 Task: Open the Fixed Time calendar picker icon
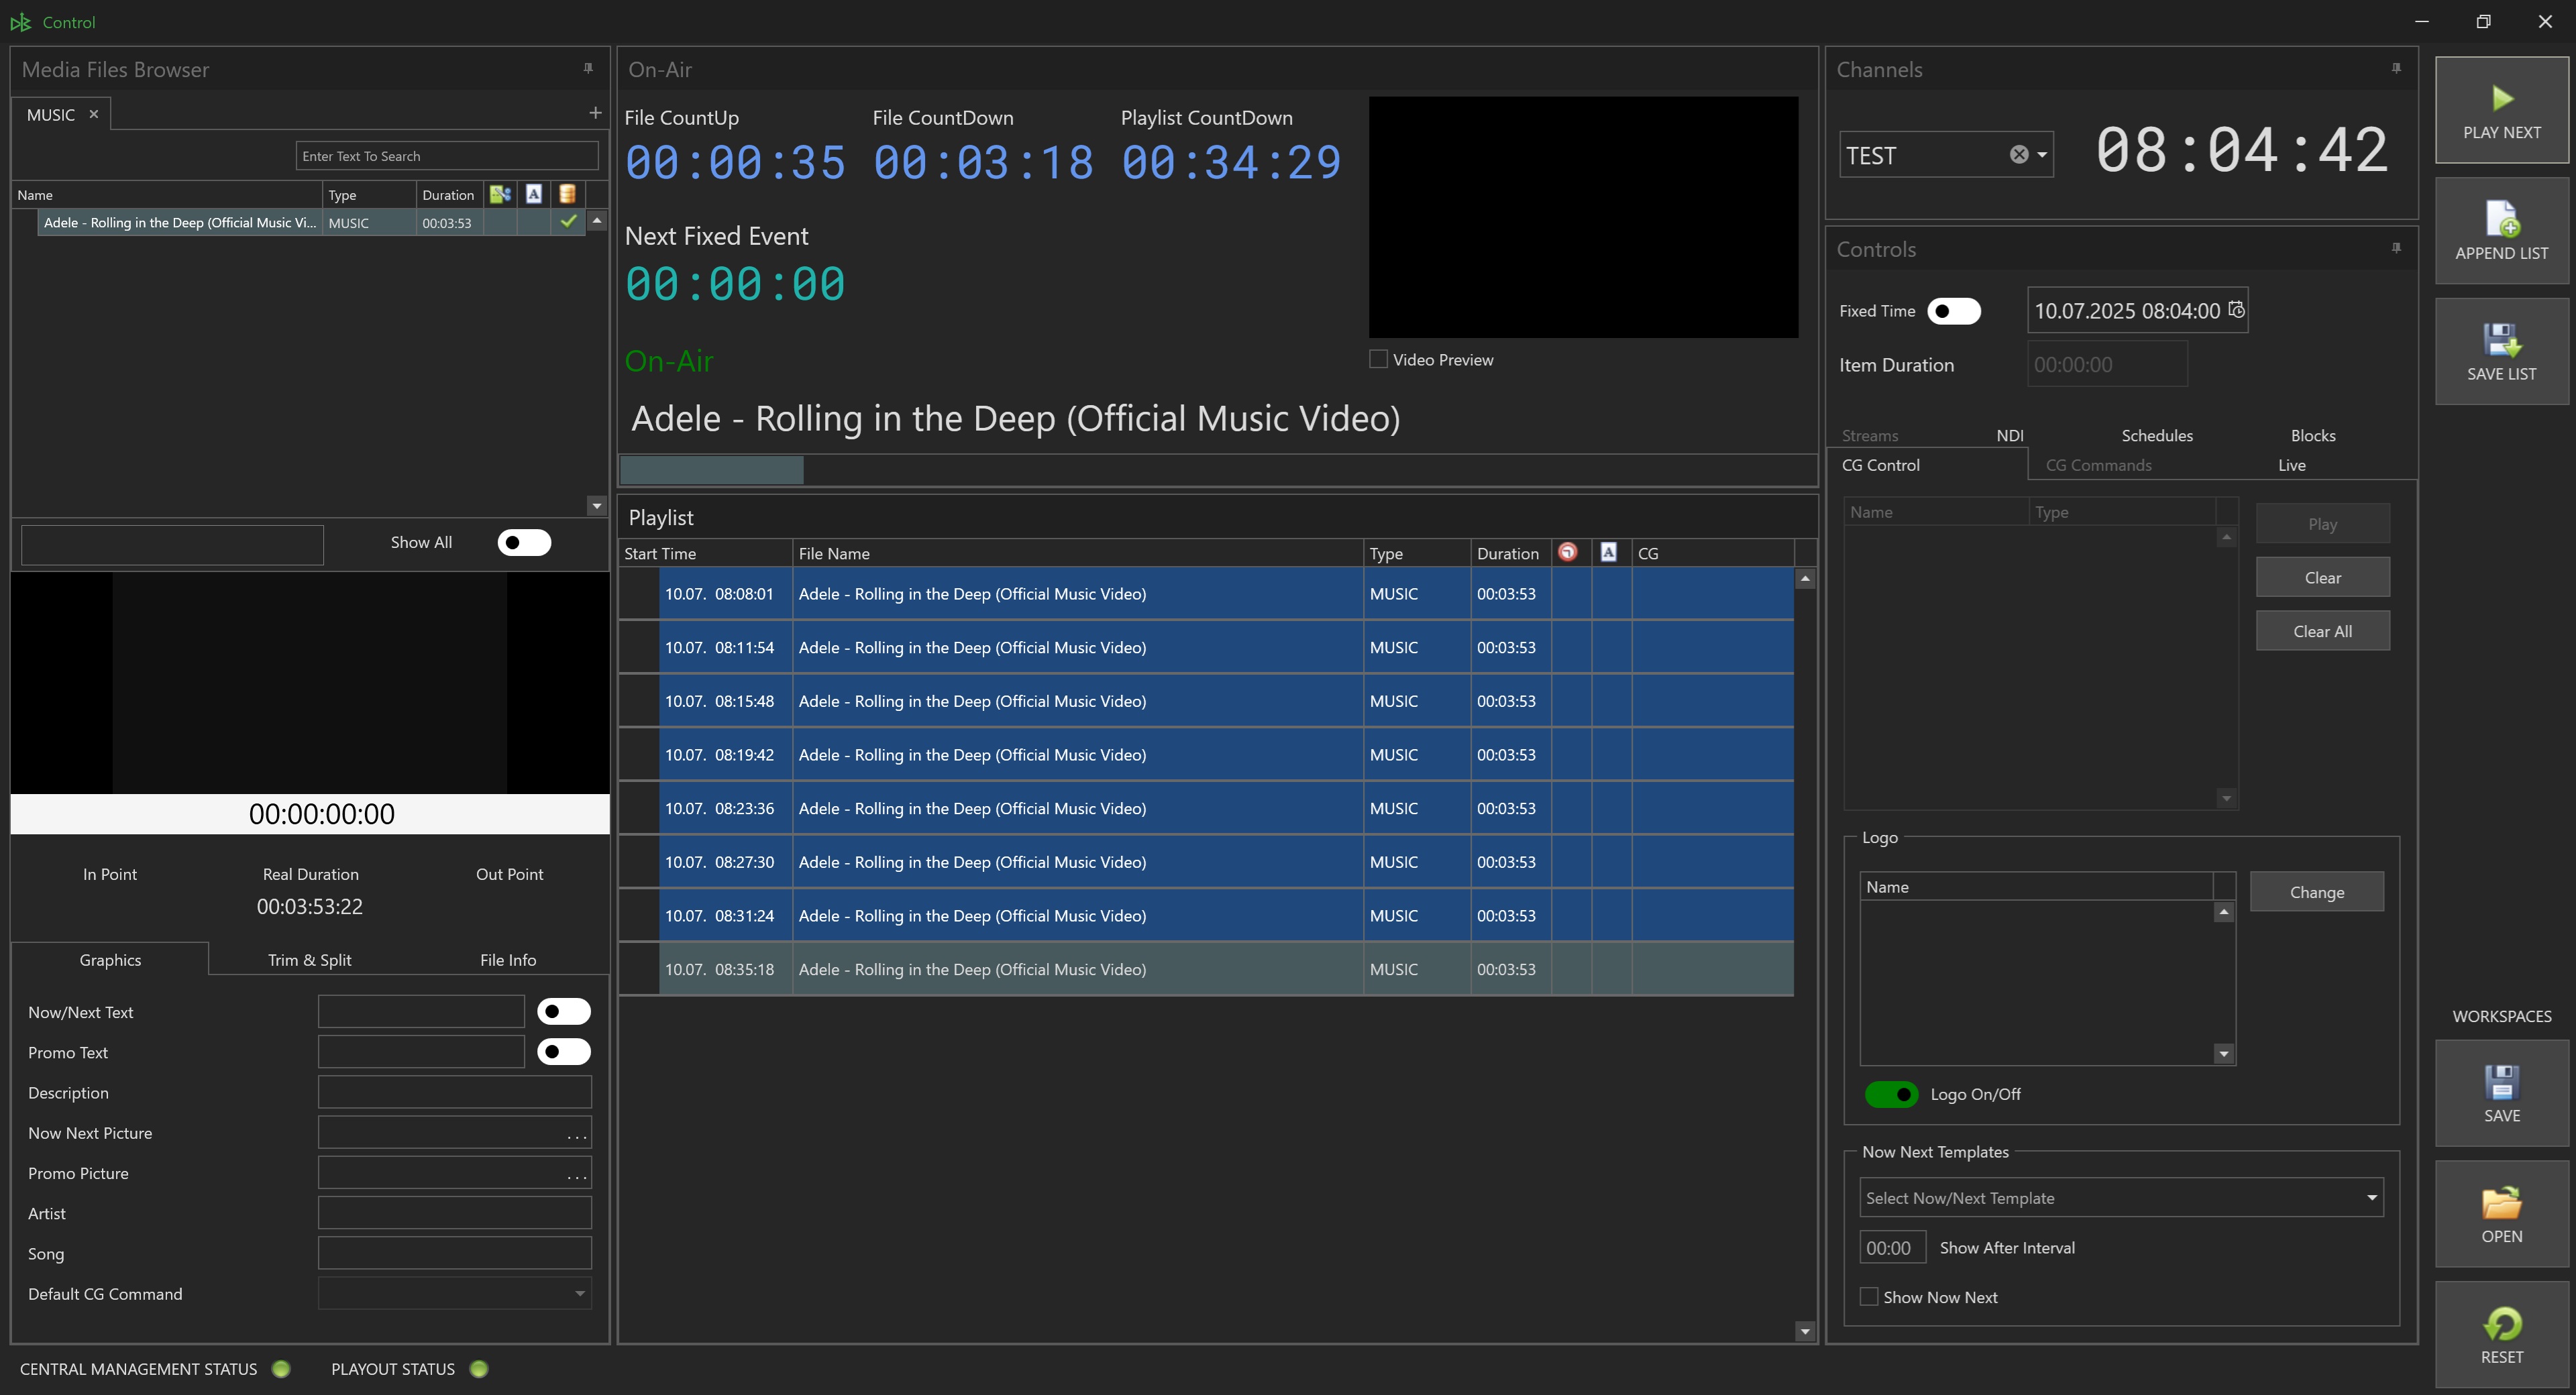point(2236,310)
